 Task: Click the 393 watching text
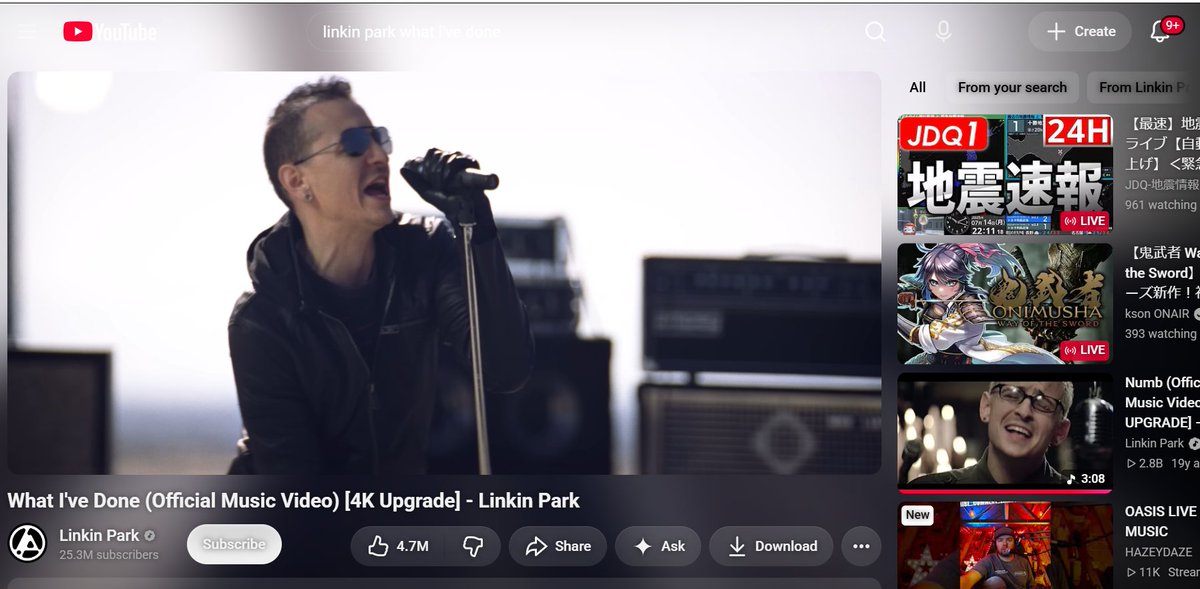1161,334
